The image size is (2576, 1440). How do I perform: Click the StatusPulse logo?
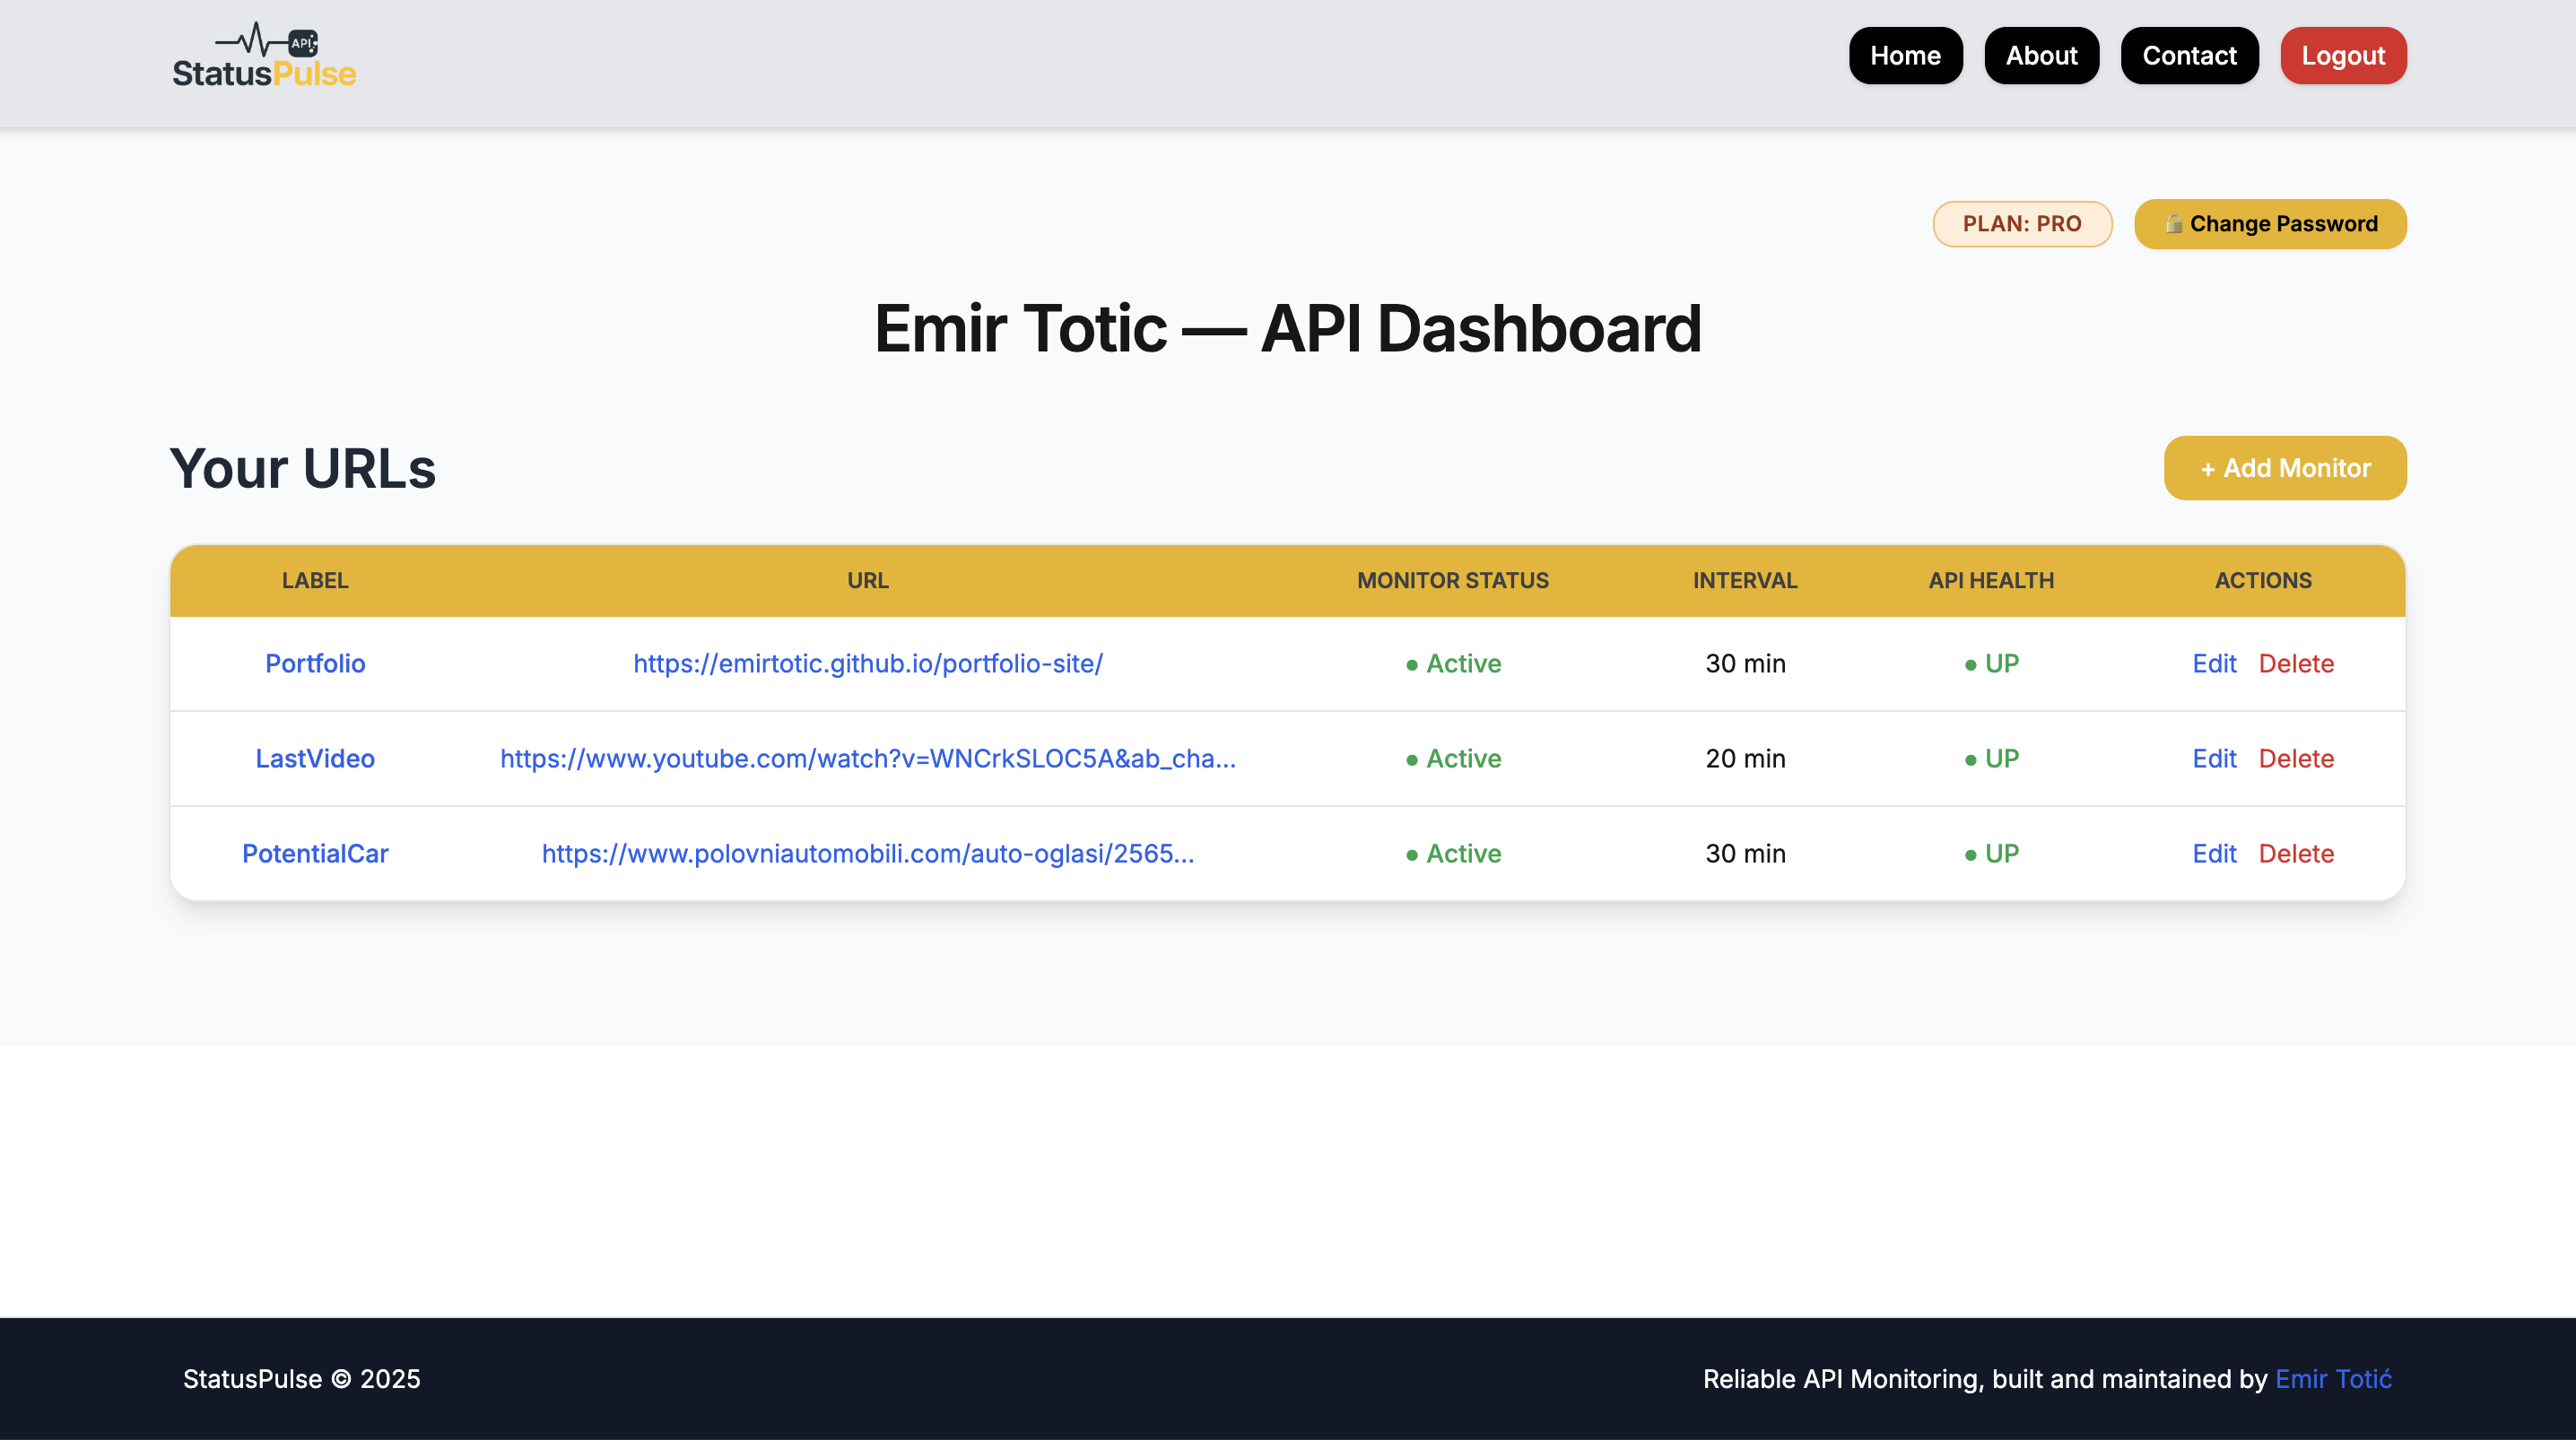264,56
